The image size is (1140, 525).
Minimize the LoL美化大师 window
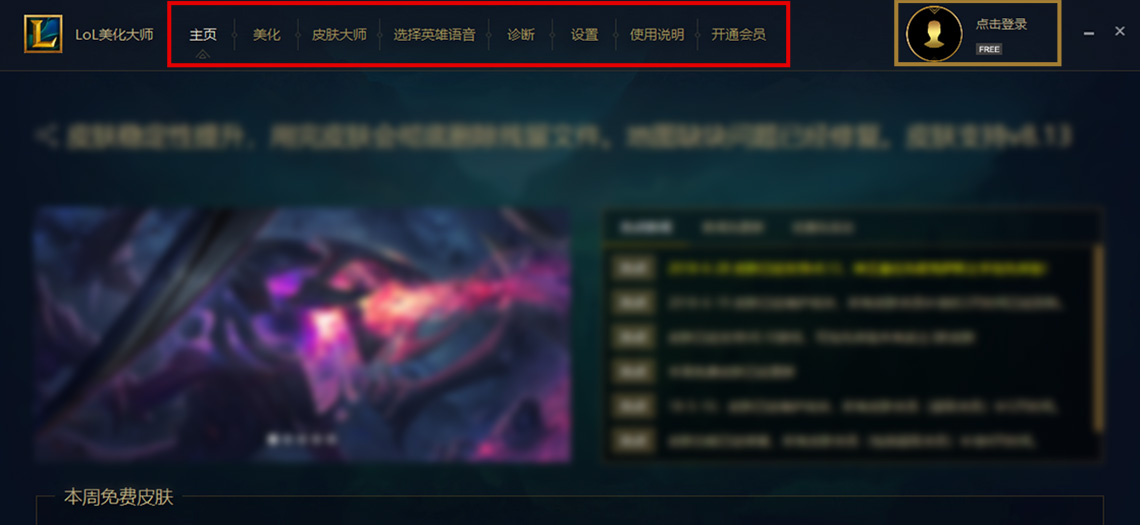pyautogui.click(x=1088, y=33)
